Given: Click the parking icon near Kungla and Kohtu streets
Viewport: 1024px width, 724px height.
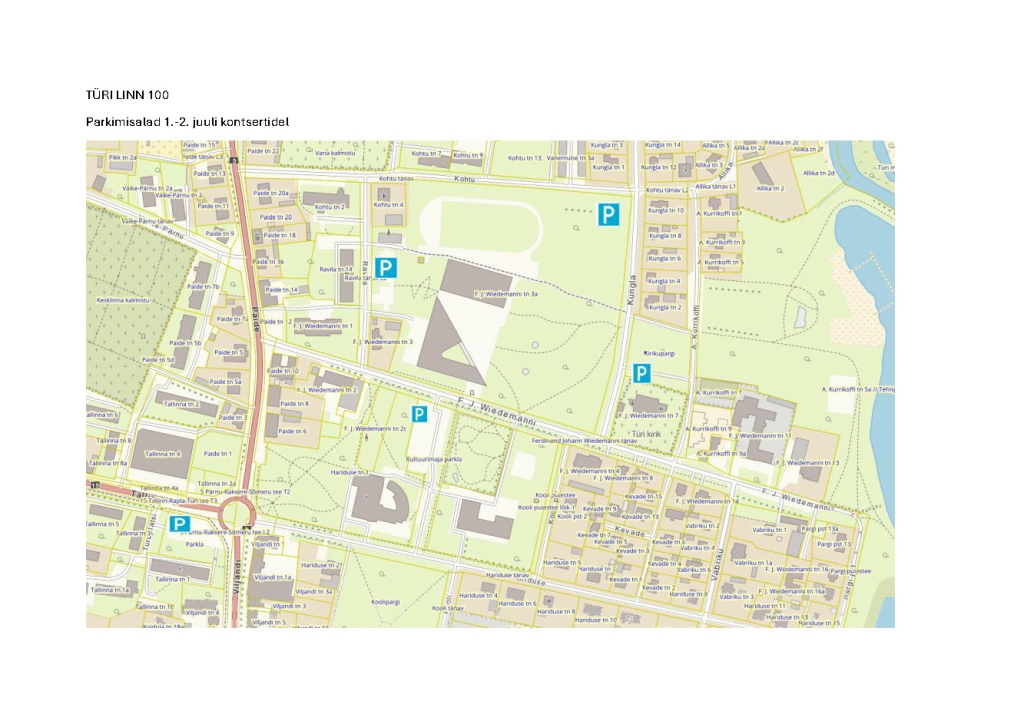Looking at the screenshot, I should pos(608,214).
